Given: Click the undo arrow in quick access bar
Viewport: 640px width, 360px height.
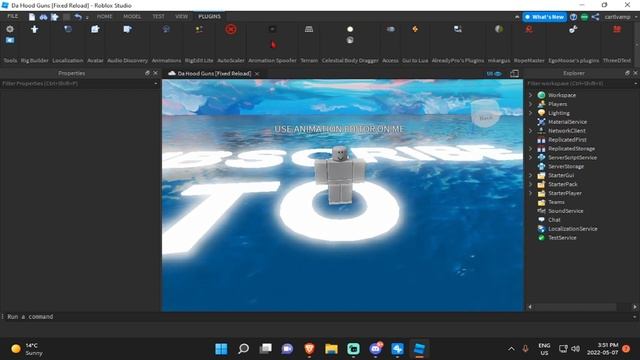Looking at the screenshot, I should (x=78, y=17).
